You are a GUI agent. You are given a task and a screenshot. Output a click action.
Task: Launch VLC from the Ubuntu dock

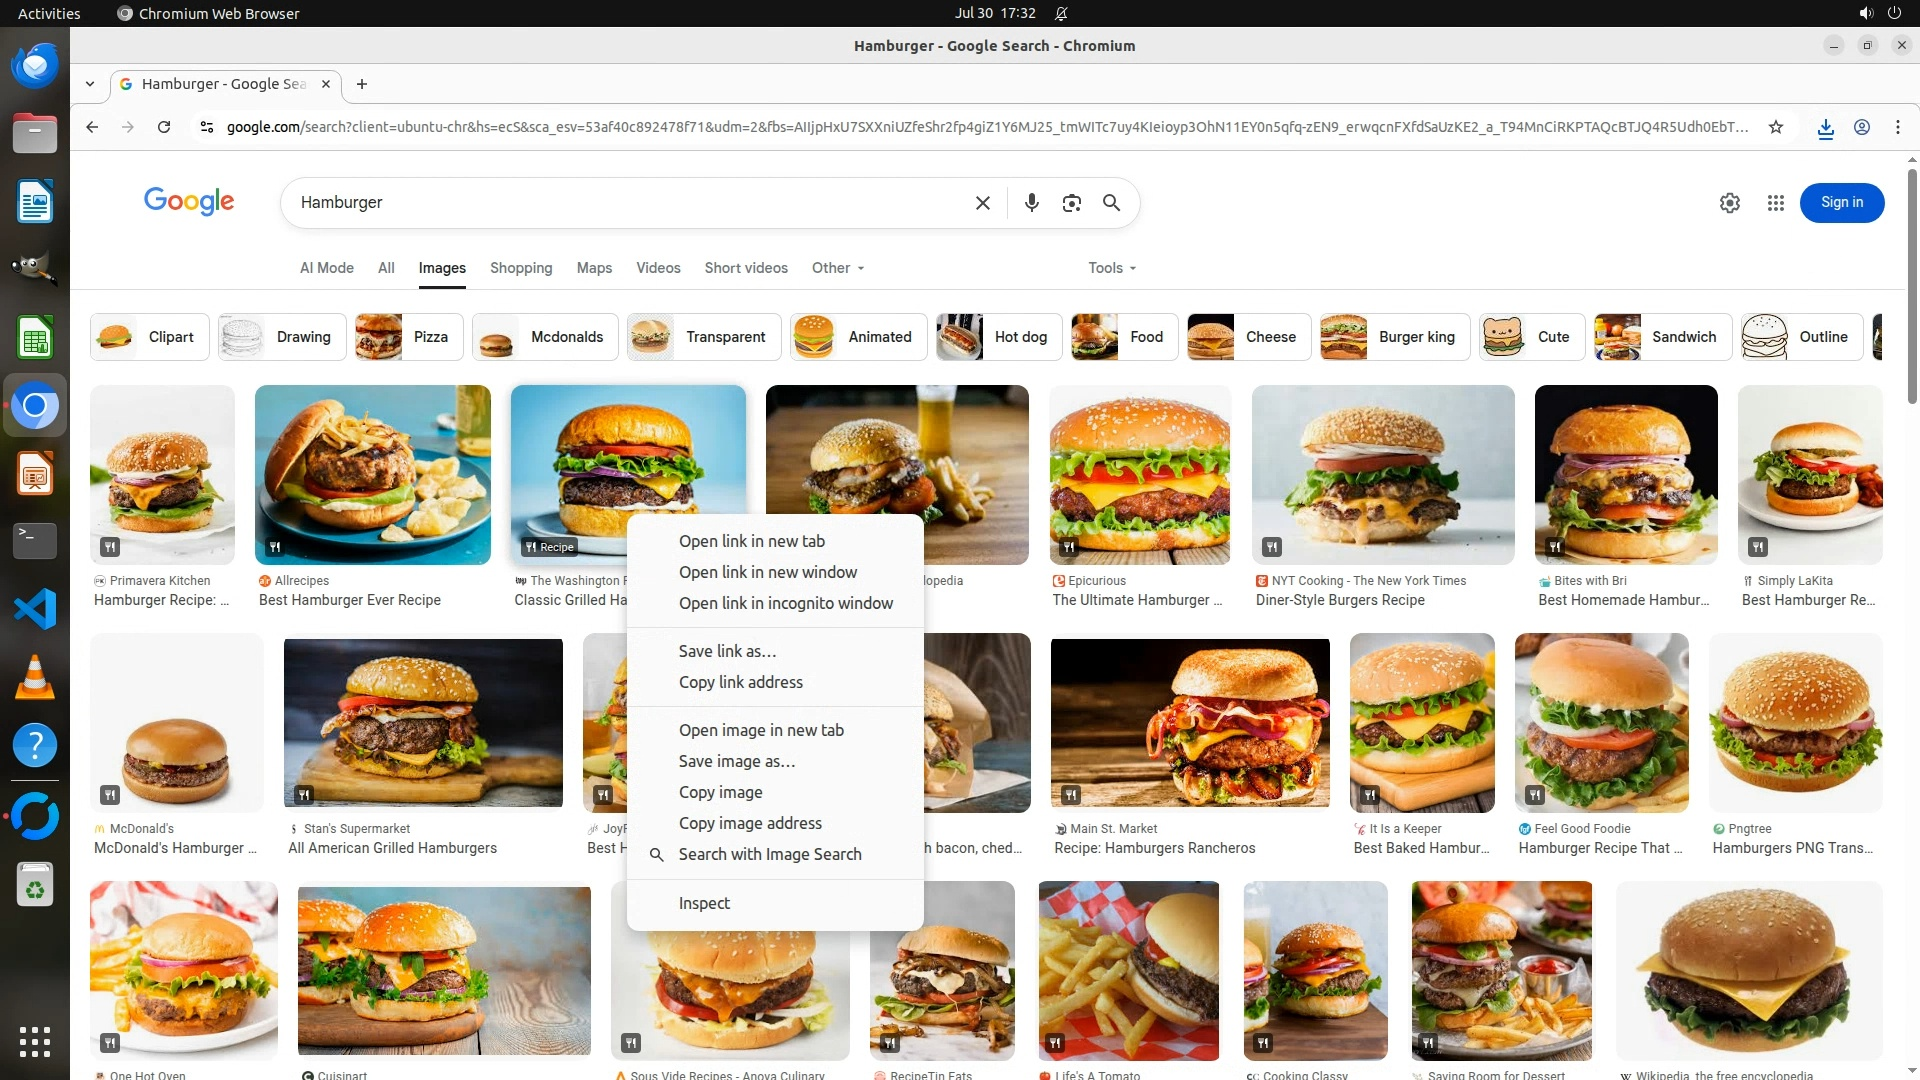(35, 678)
